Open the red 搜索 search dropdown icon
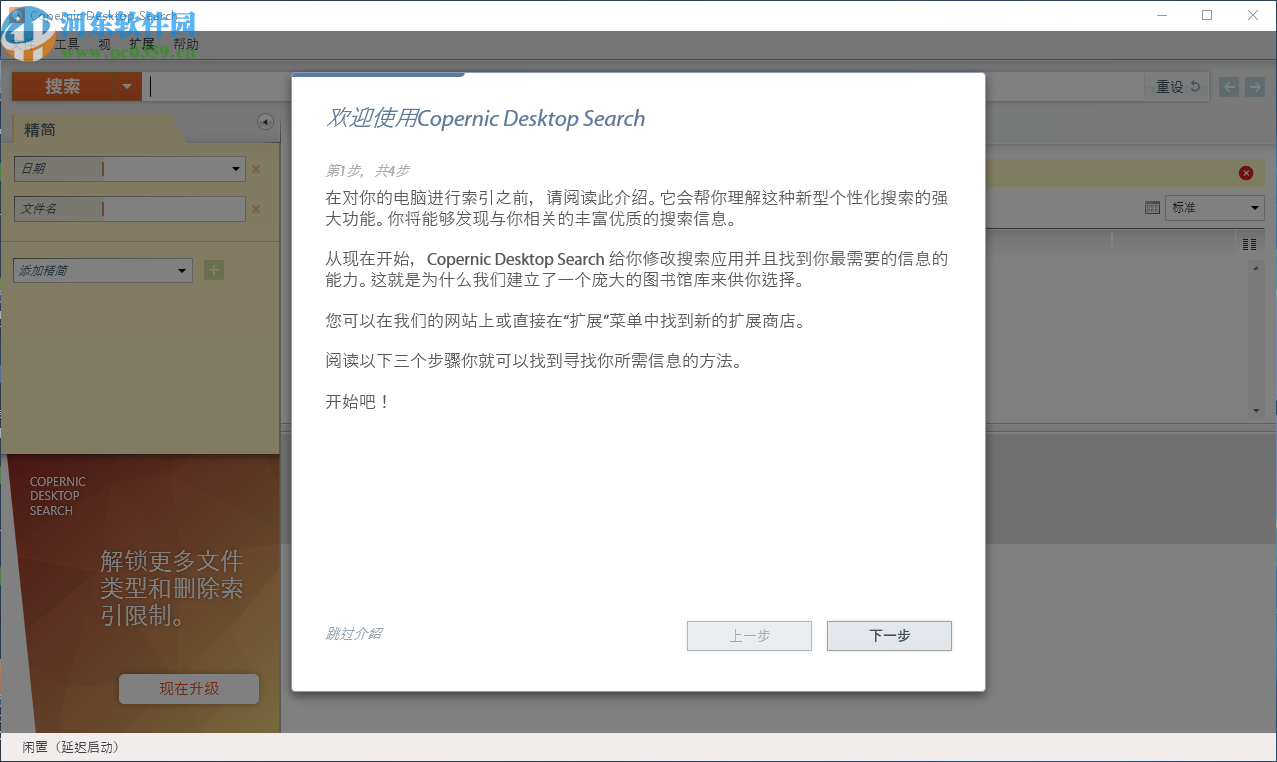Image resolution: width=1277 pixels, height=762 pixels. coord(126,87)
